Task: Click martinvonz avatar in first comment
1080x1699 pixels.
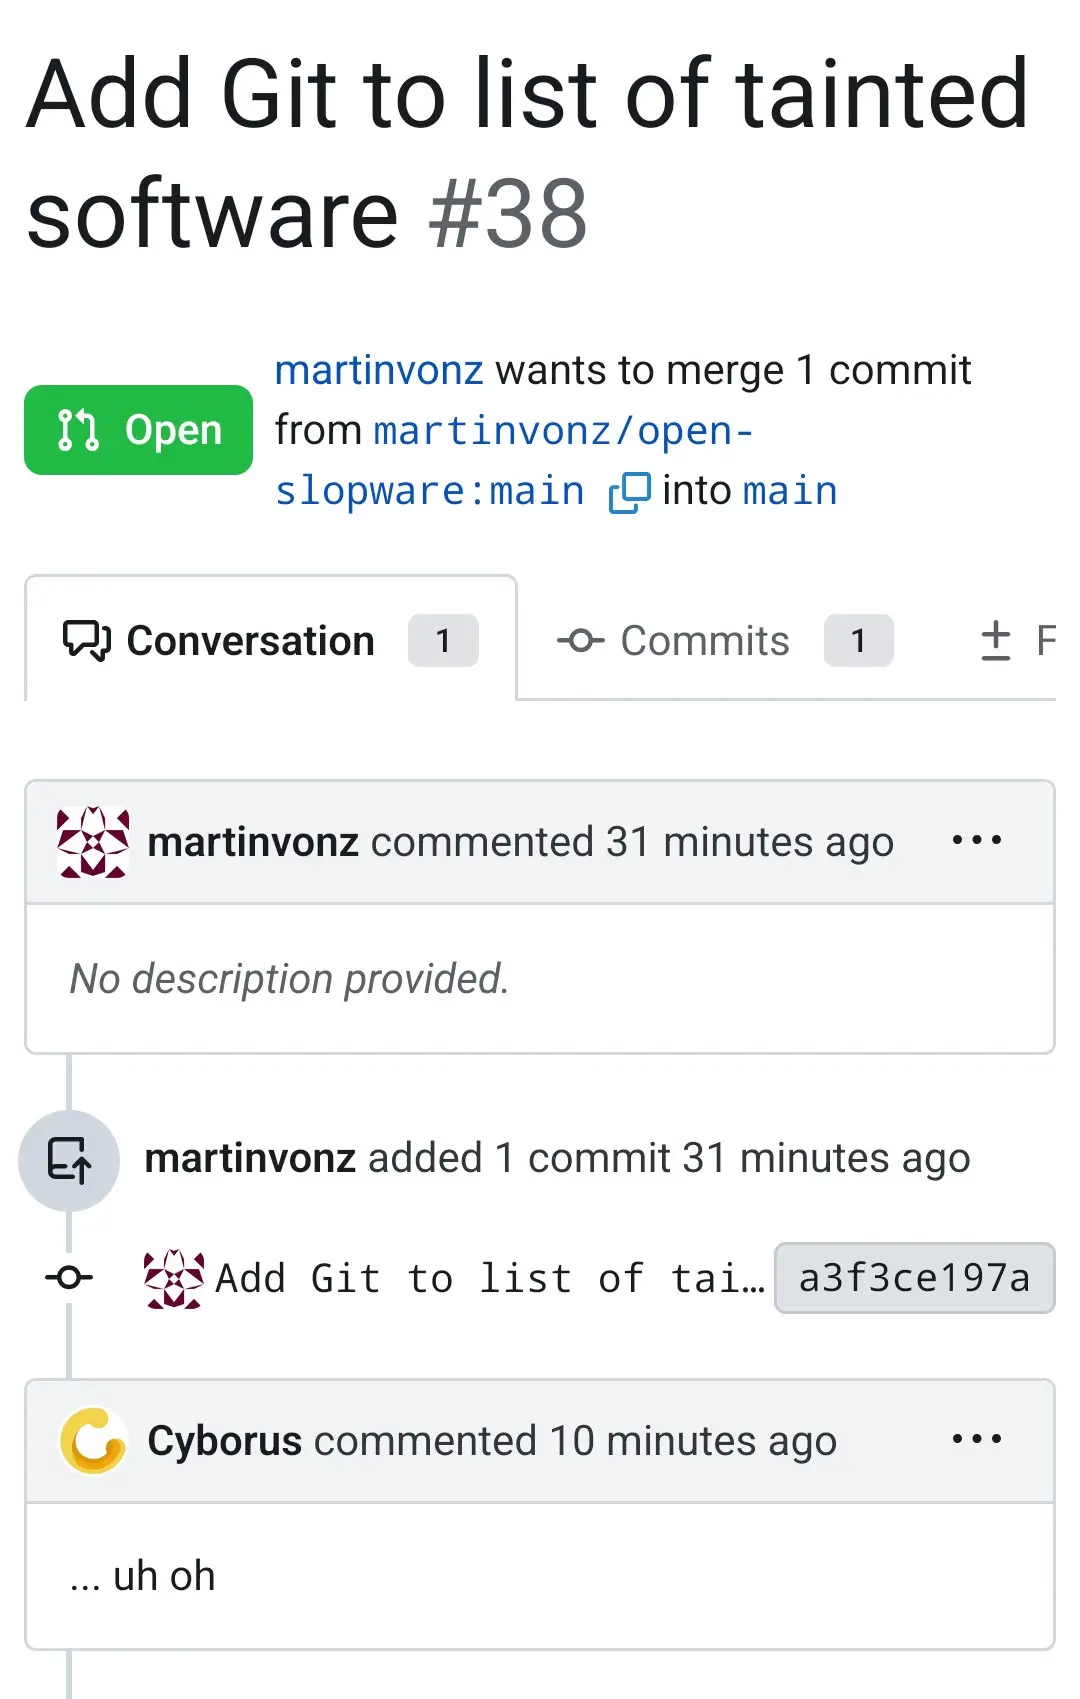Action: pos(93,842)
